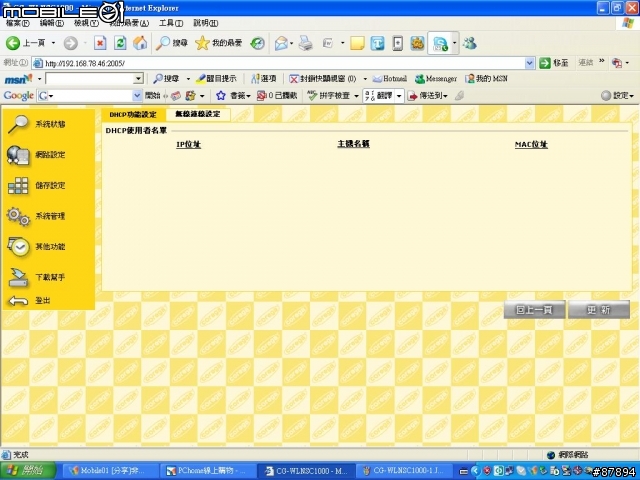Click the Print printer icon
640x480 pixels.
click(305, 43)
